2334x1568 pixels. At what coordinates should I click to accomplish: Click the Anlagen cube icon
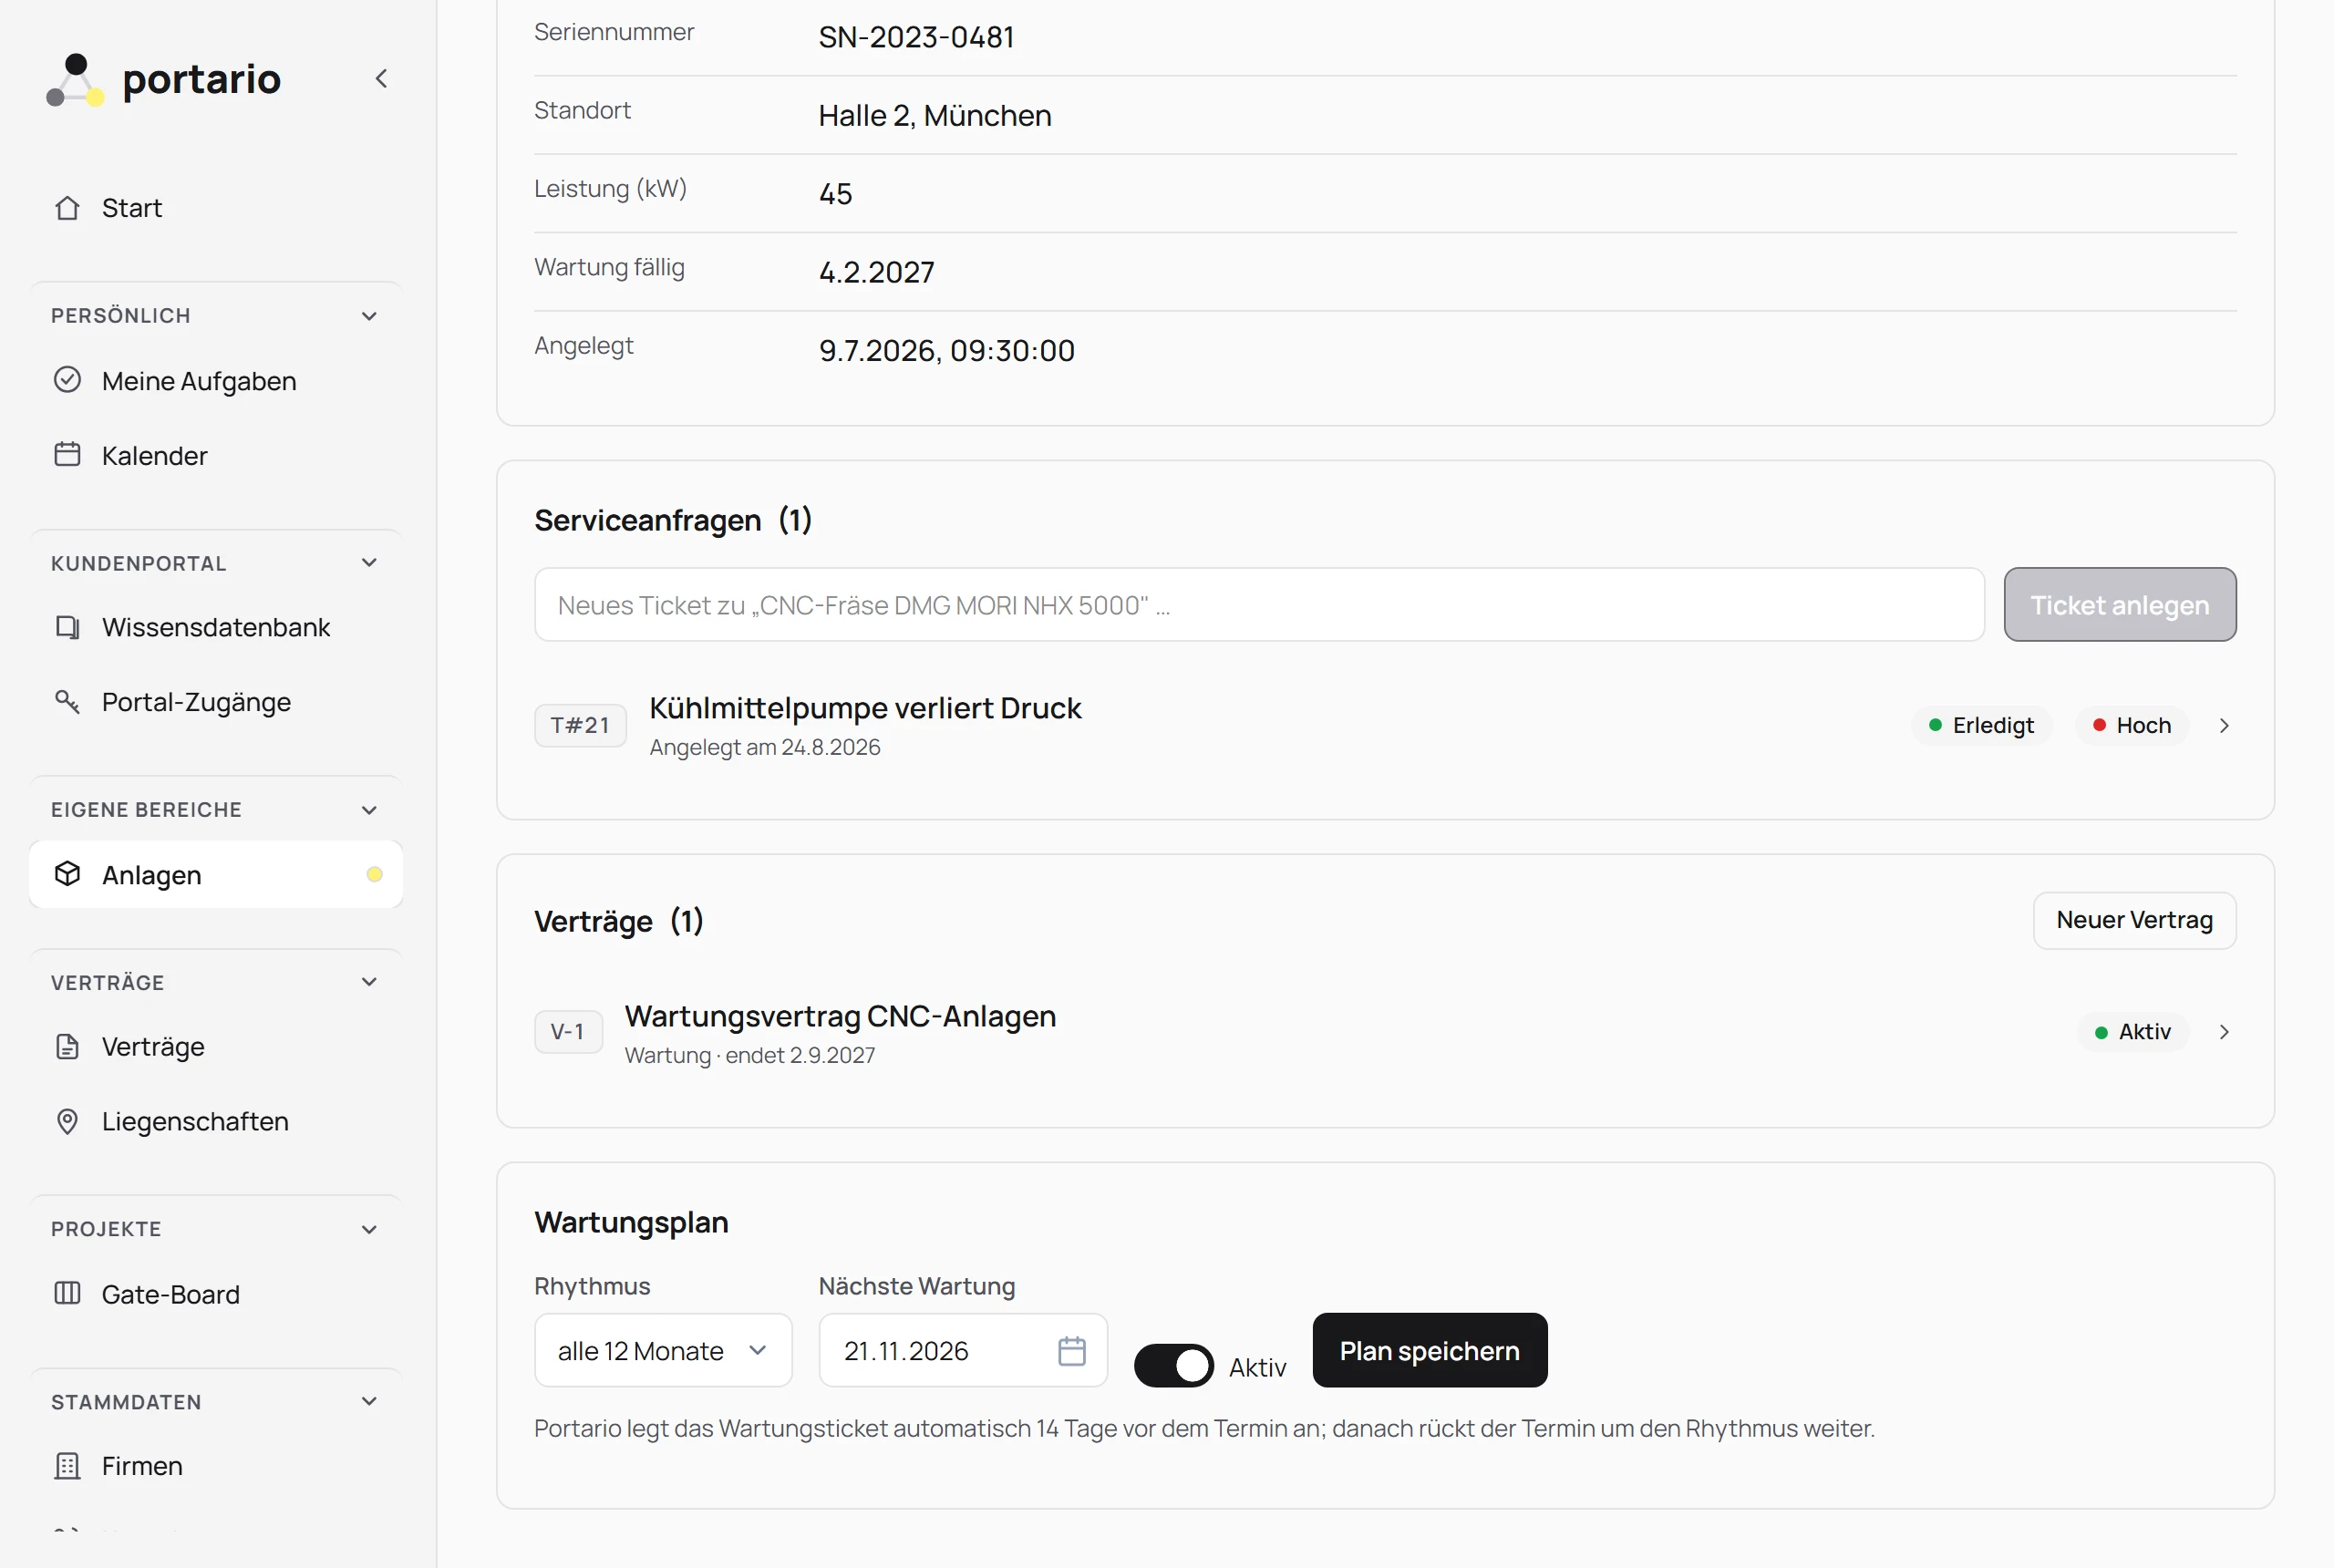click(67, 874)
